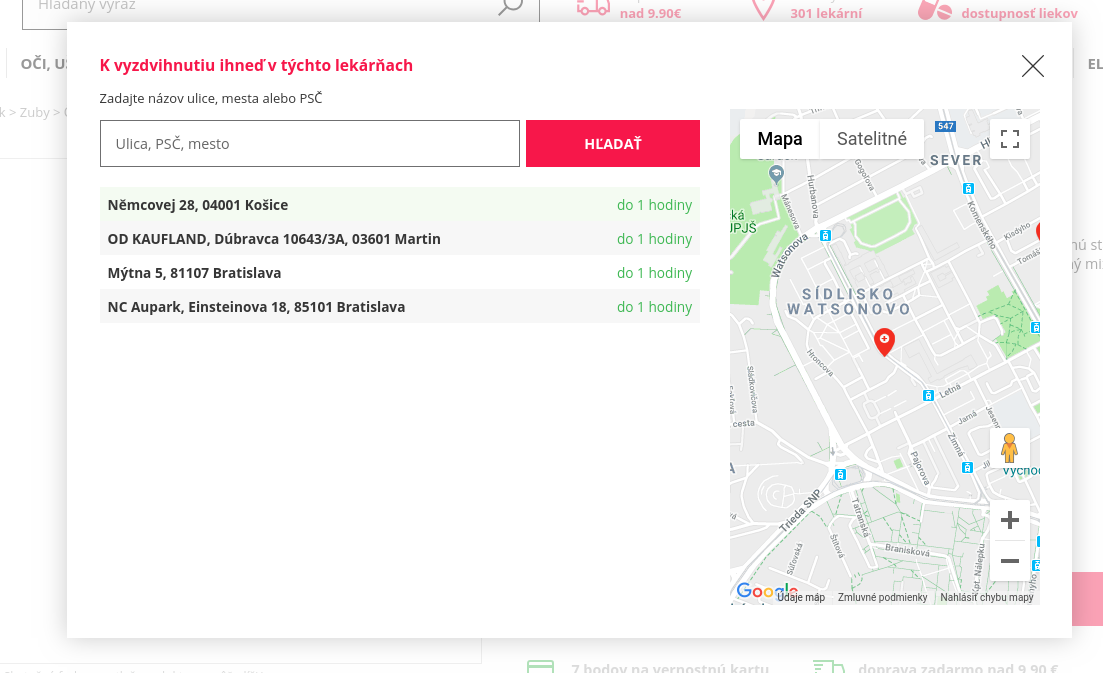Screen dimensions: 1103x673
Task: Click the Google logo on the map
Action: 765,591
